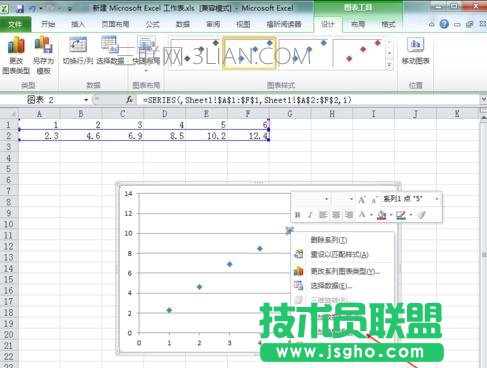
Task: Open font name dropdown in mini toolbar
Action: click(326, 199)
